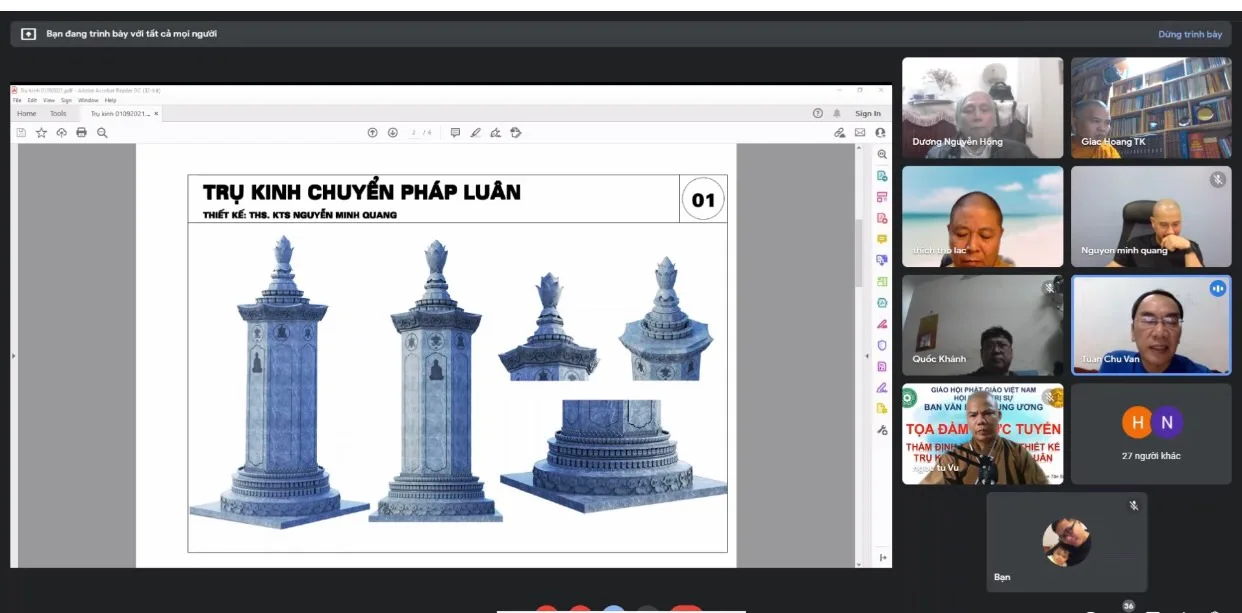Click the PDF vertical scrollbar thumb
1242x613 pixels.
[x=858, y=253]
